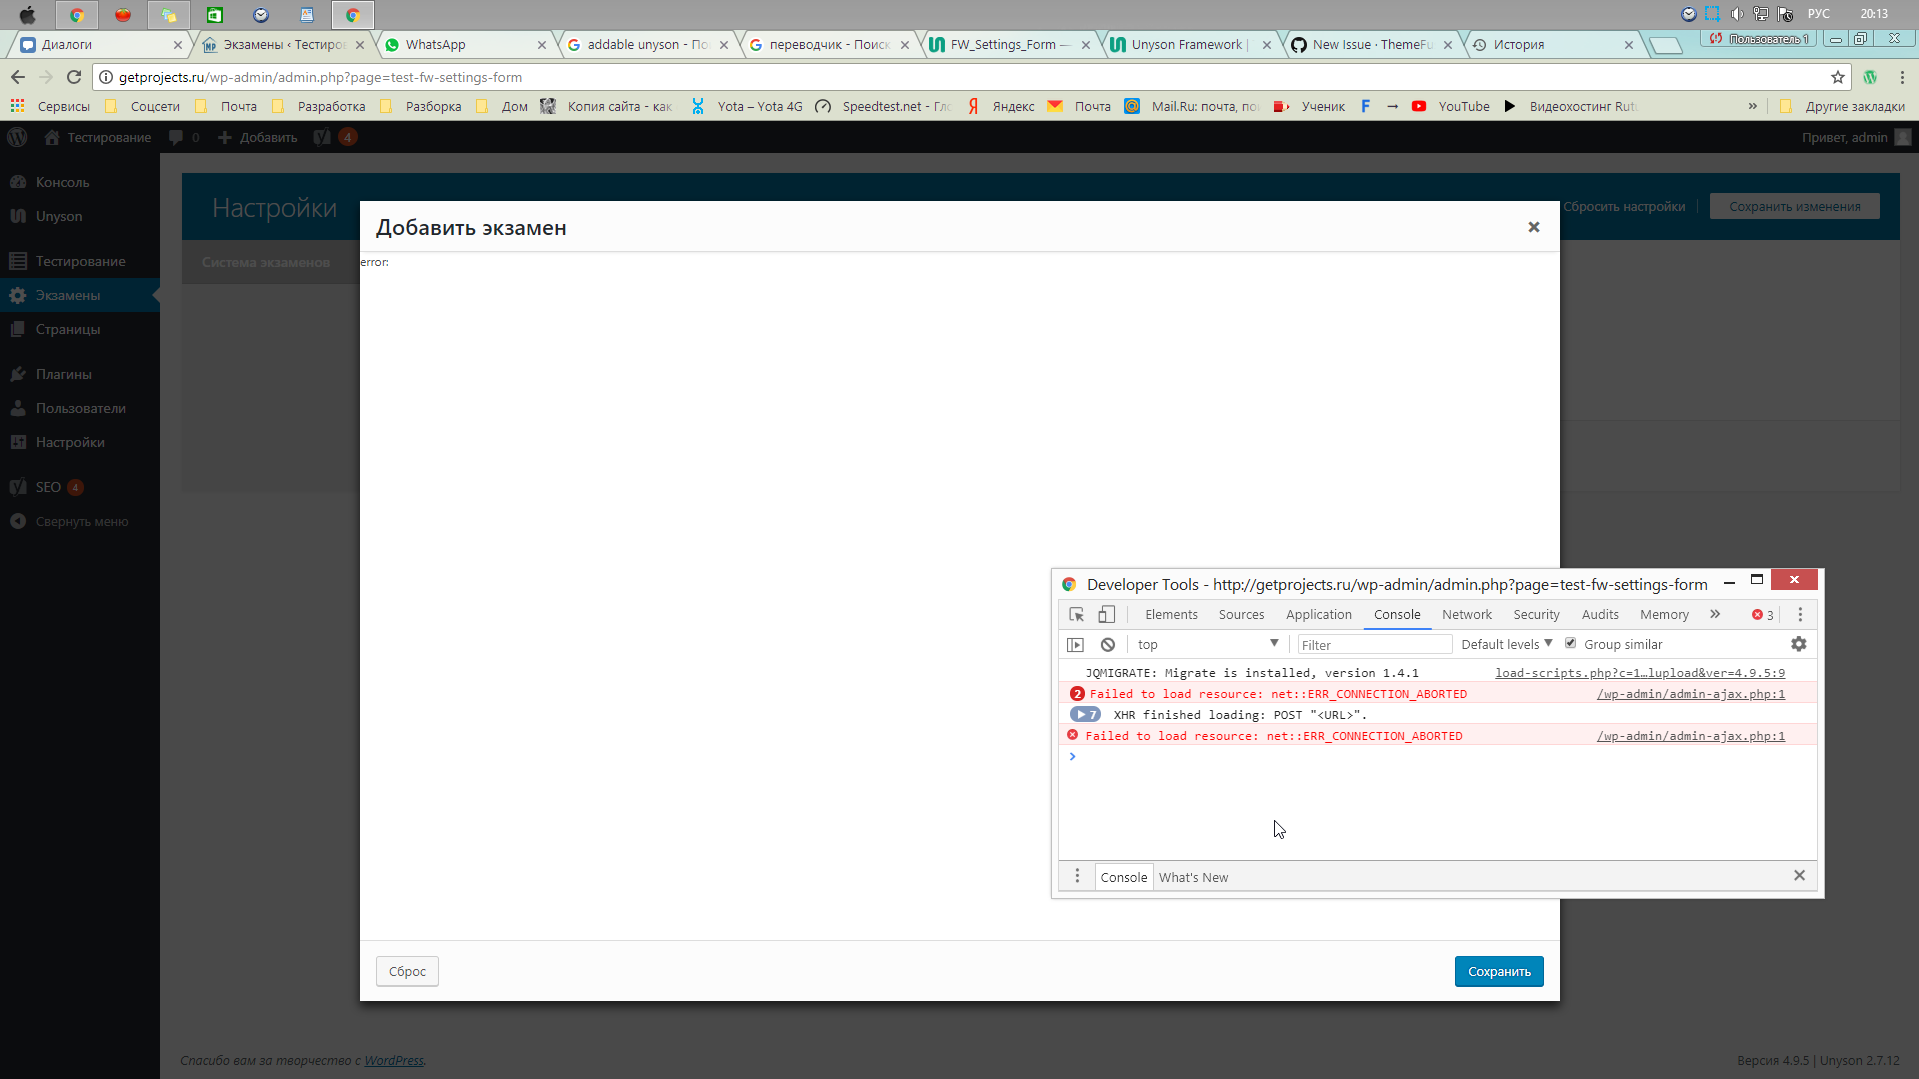Open SEO item in the WP sidebar
This screenshot has width=1919, height=1079.
(80, 487)
